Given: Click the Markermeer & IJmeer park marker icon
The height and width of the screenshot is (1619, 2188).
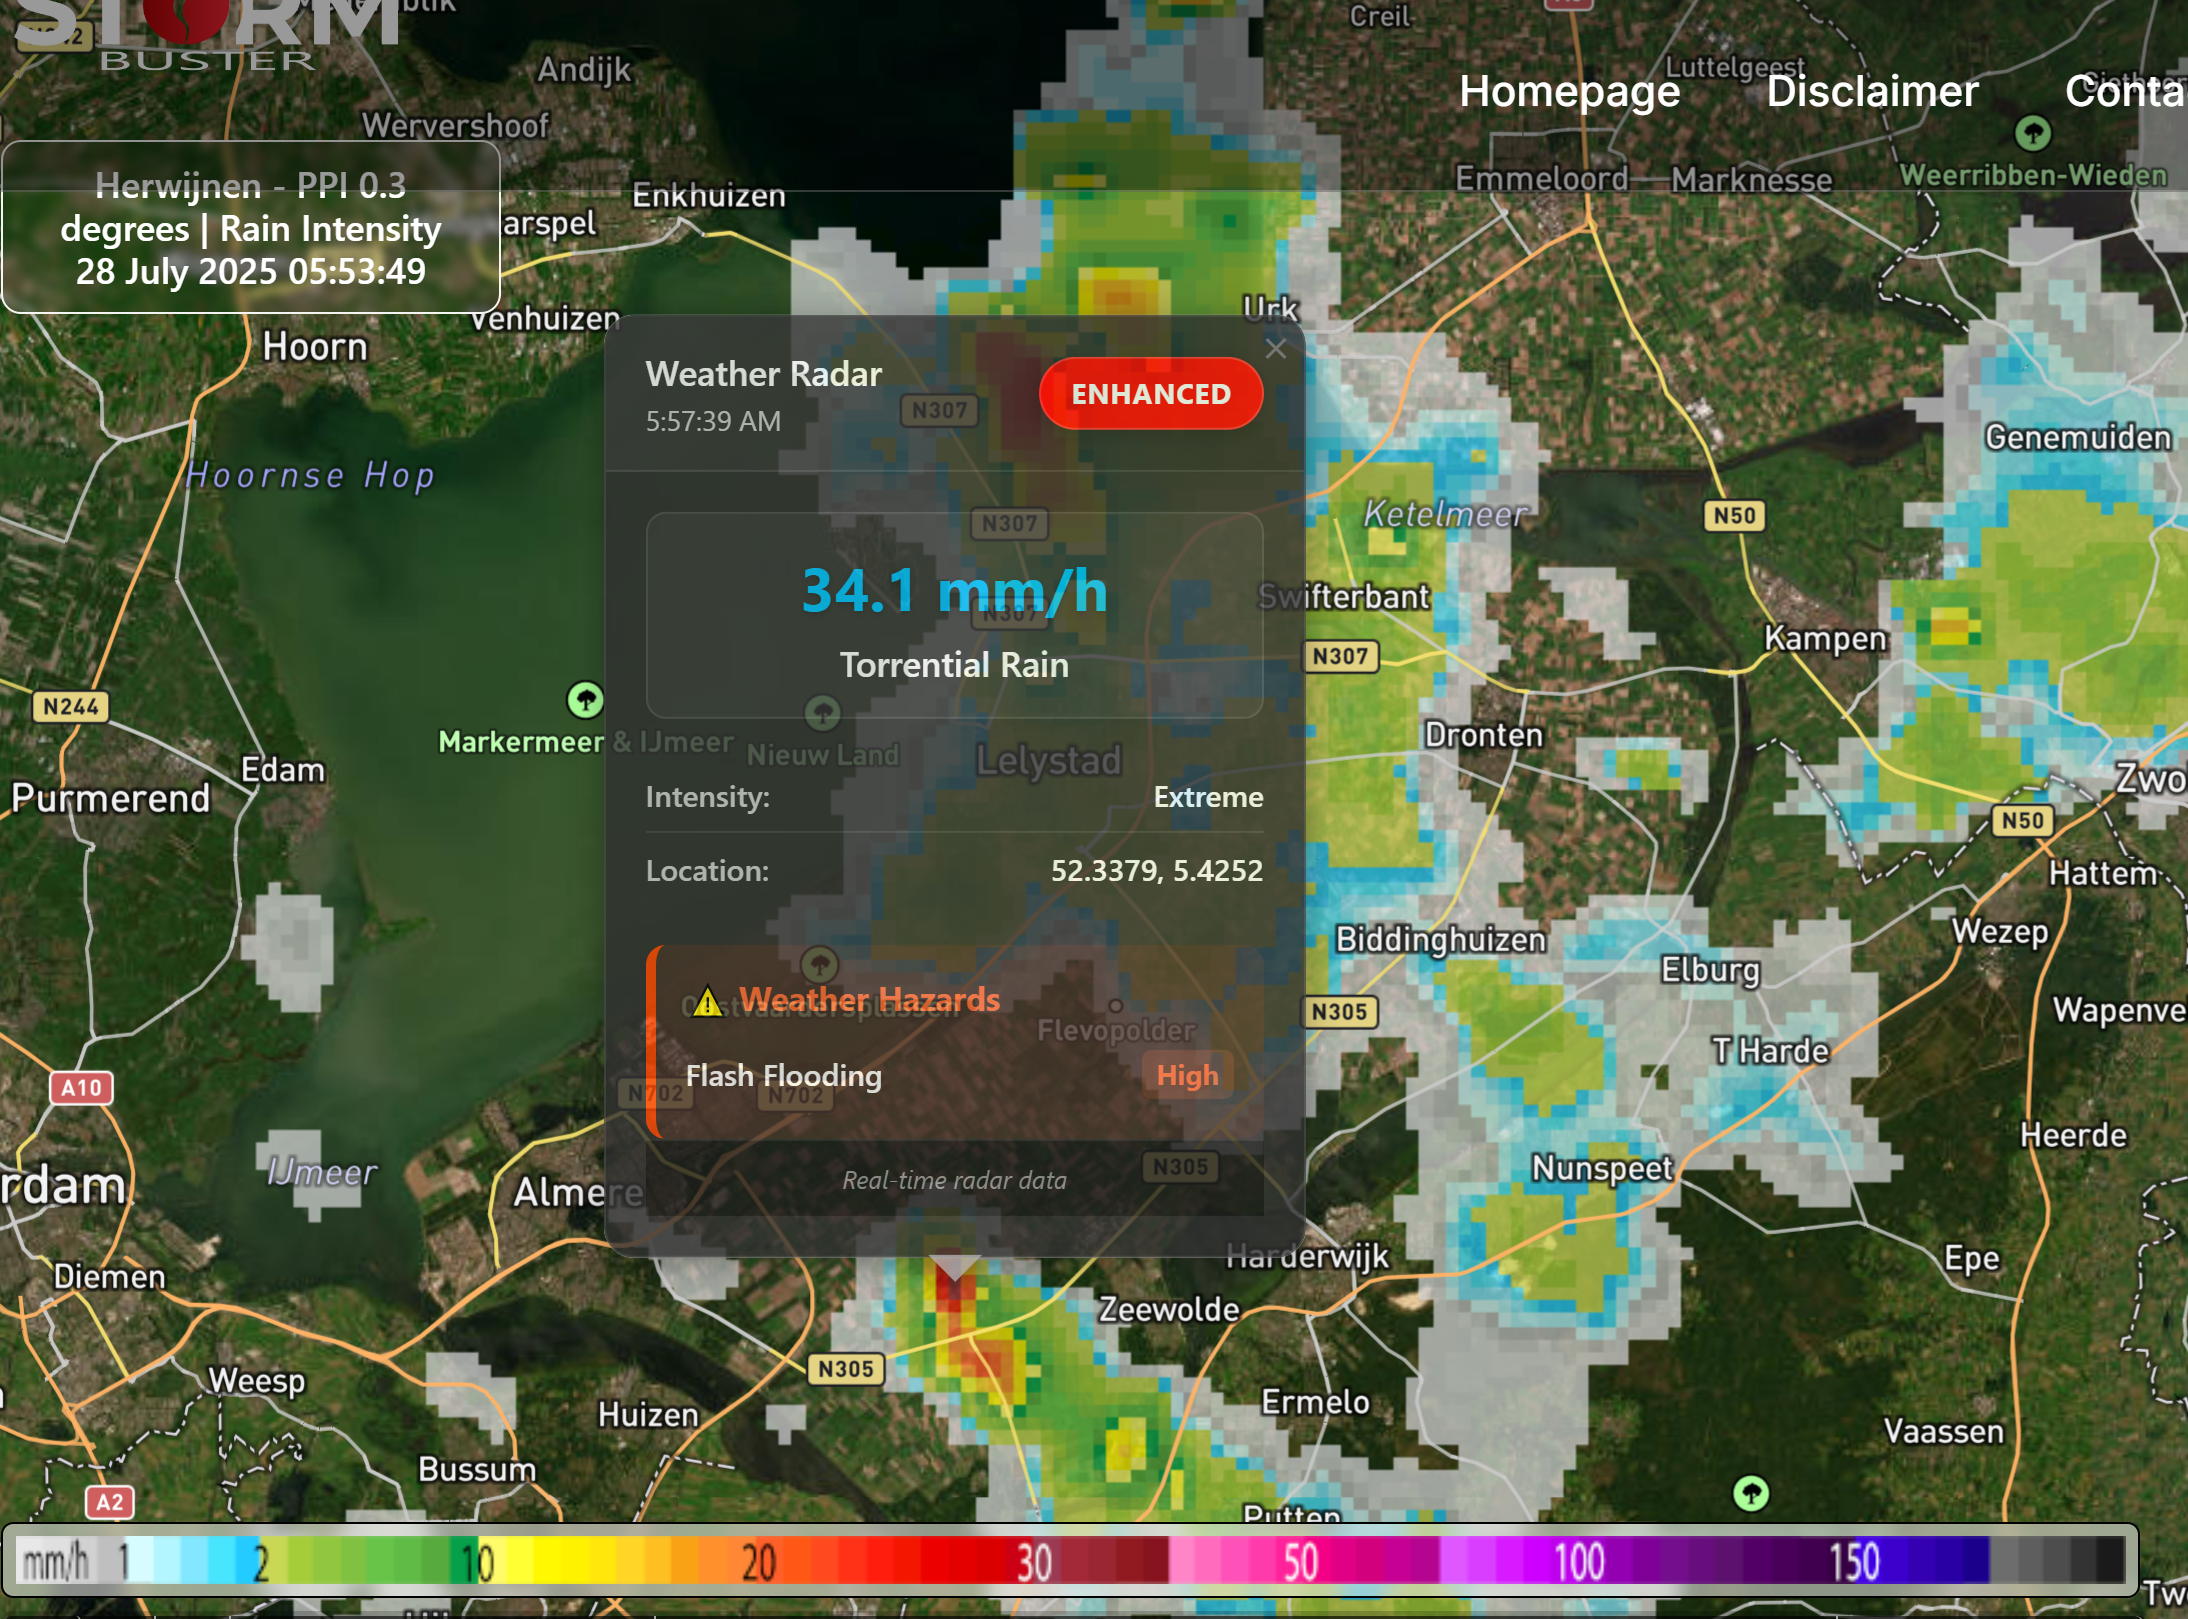Looking at the screenshot, I should point(585,699).
